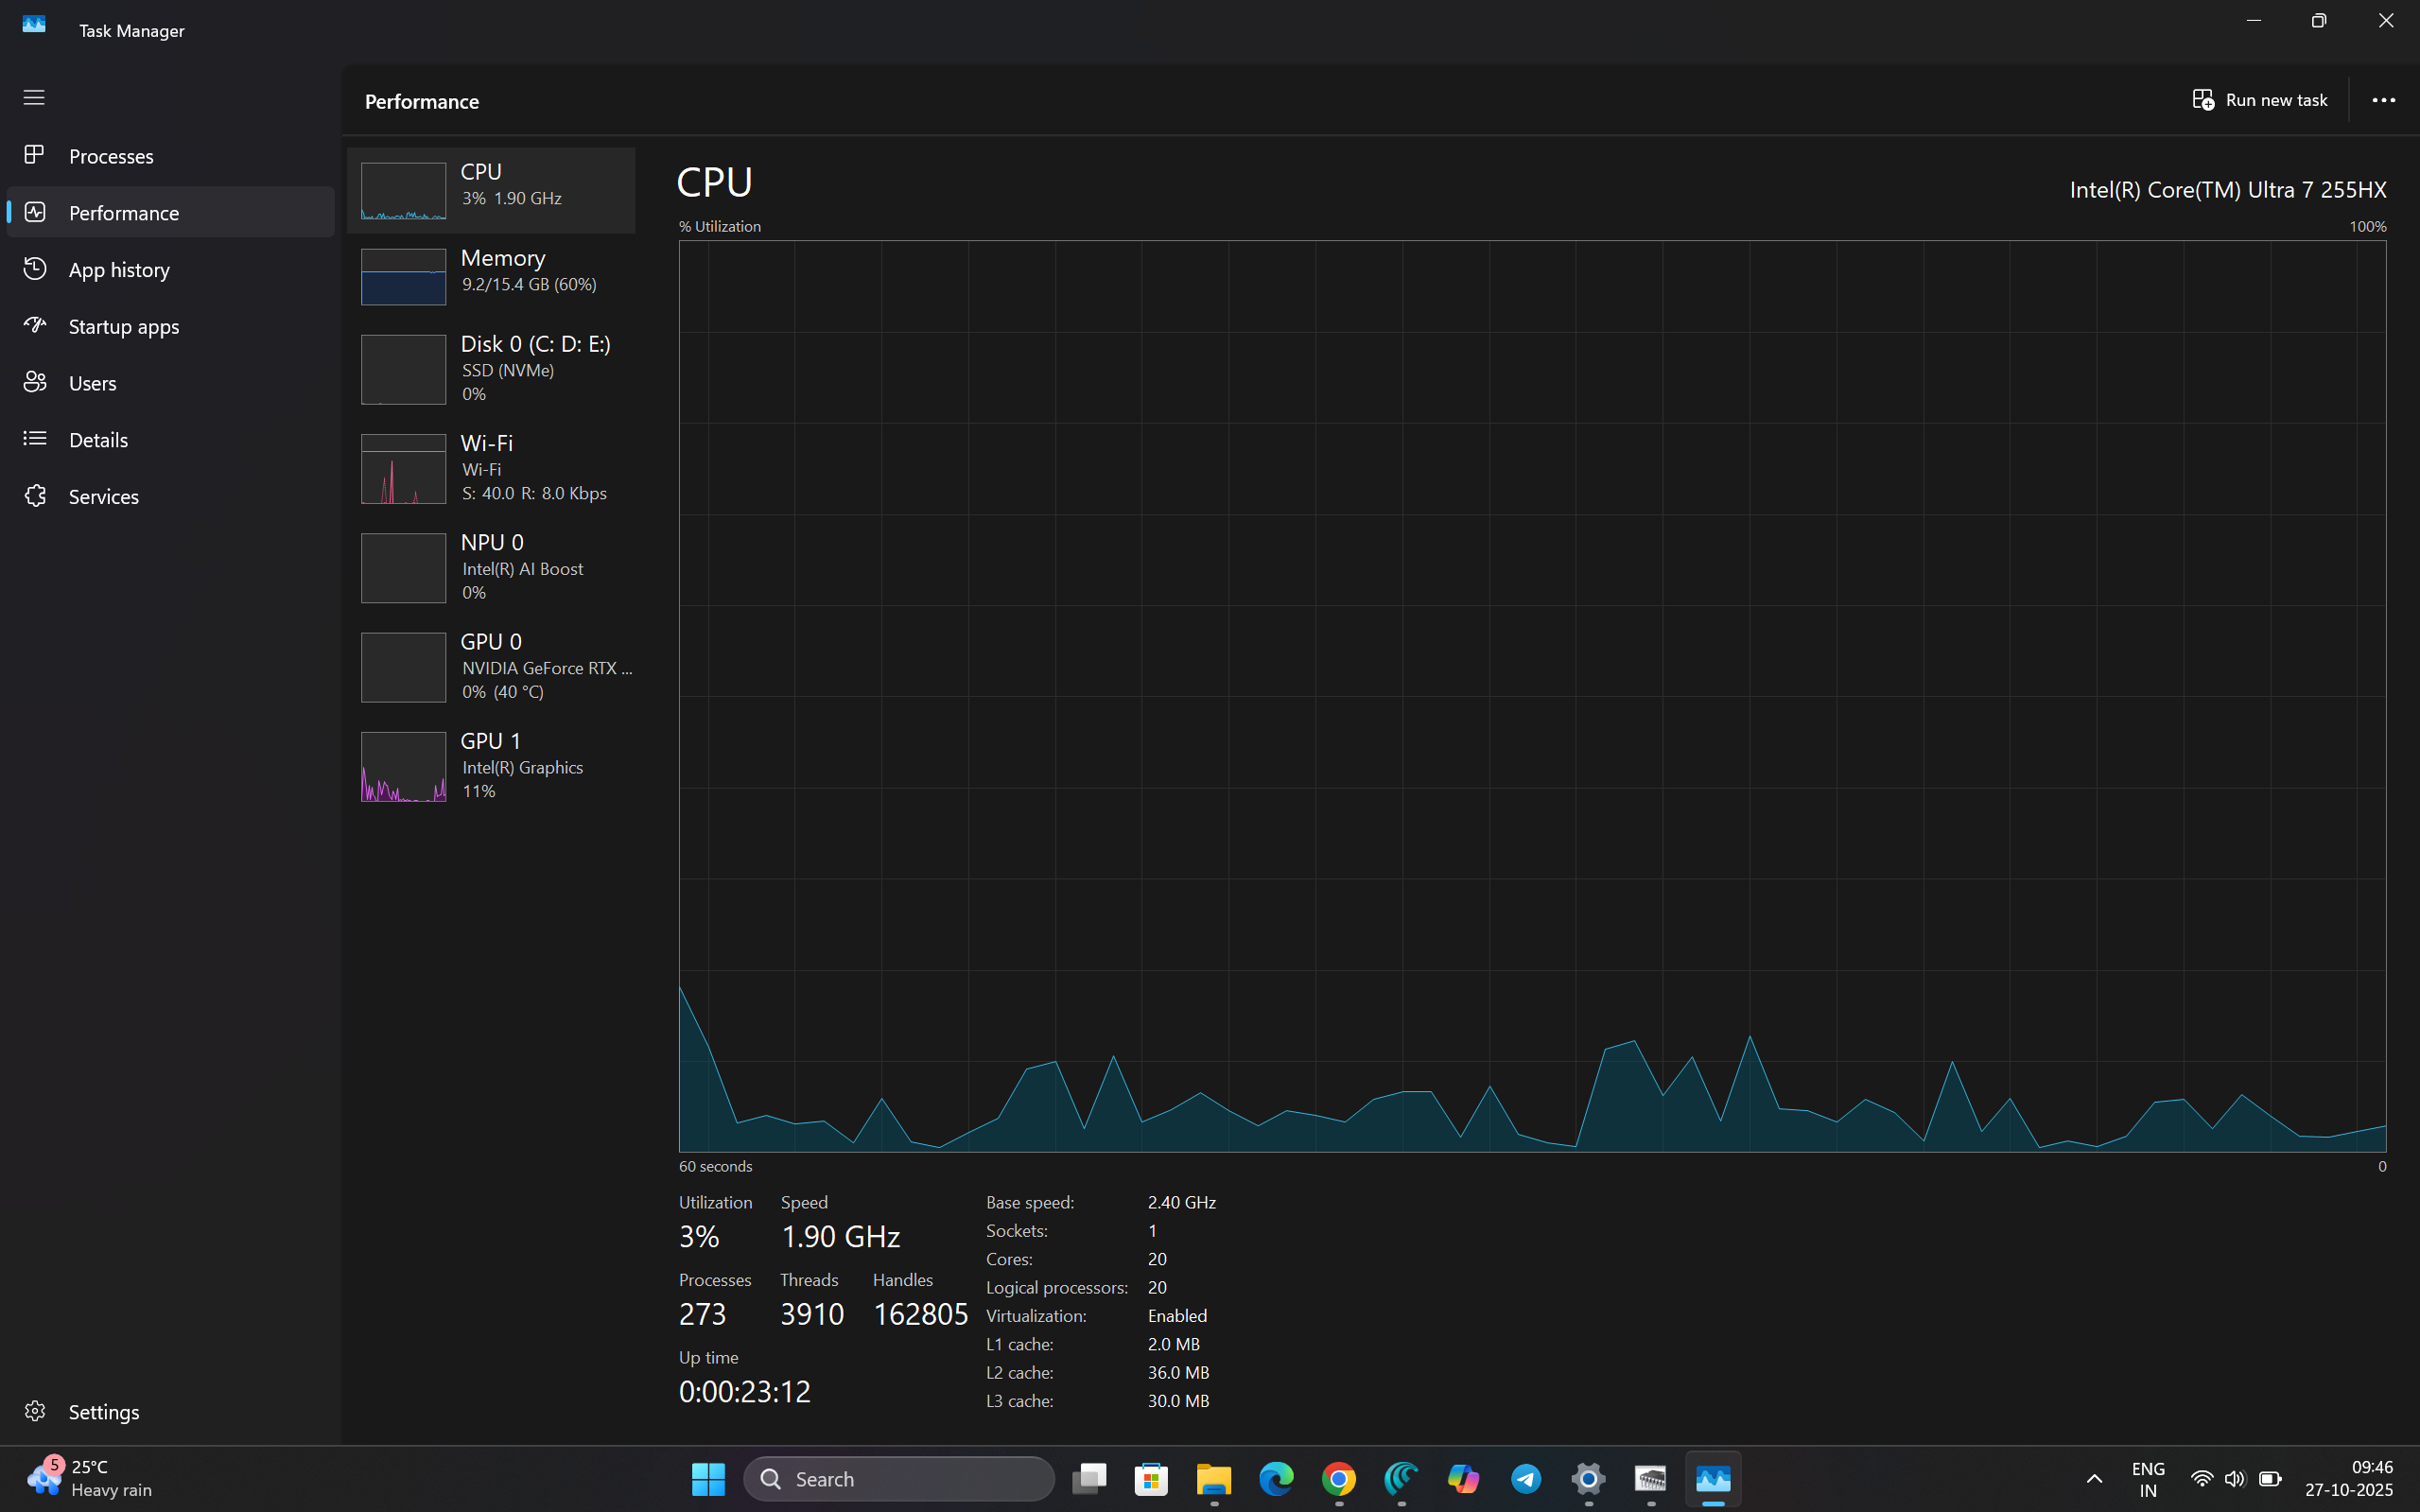
Task: Click the Run new task icon
Action: (2203, 100)
